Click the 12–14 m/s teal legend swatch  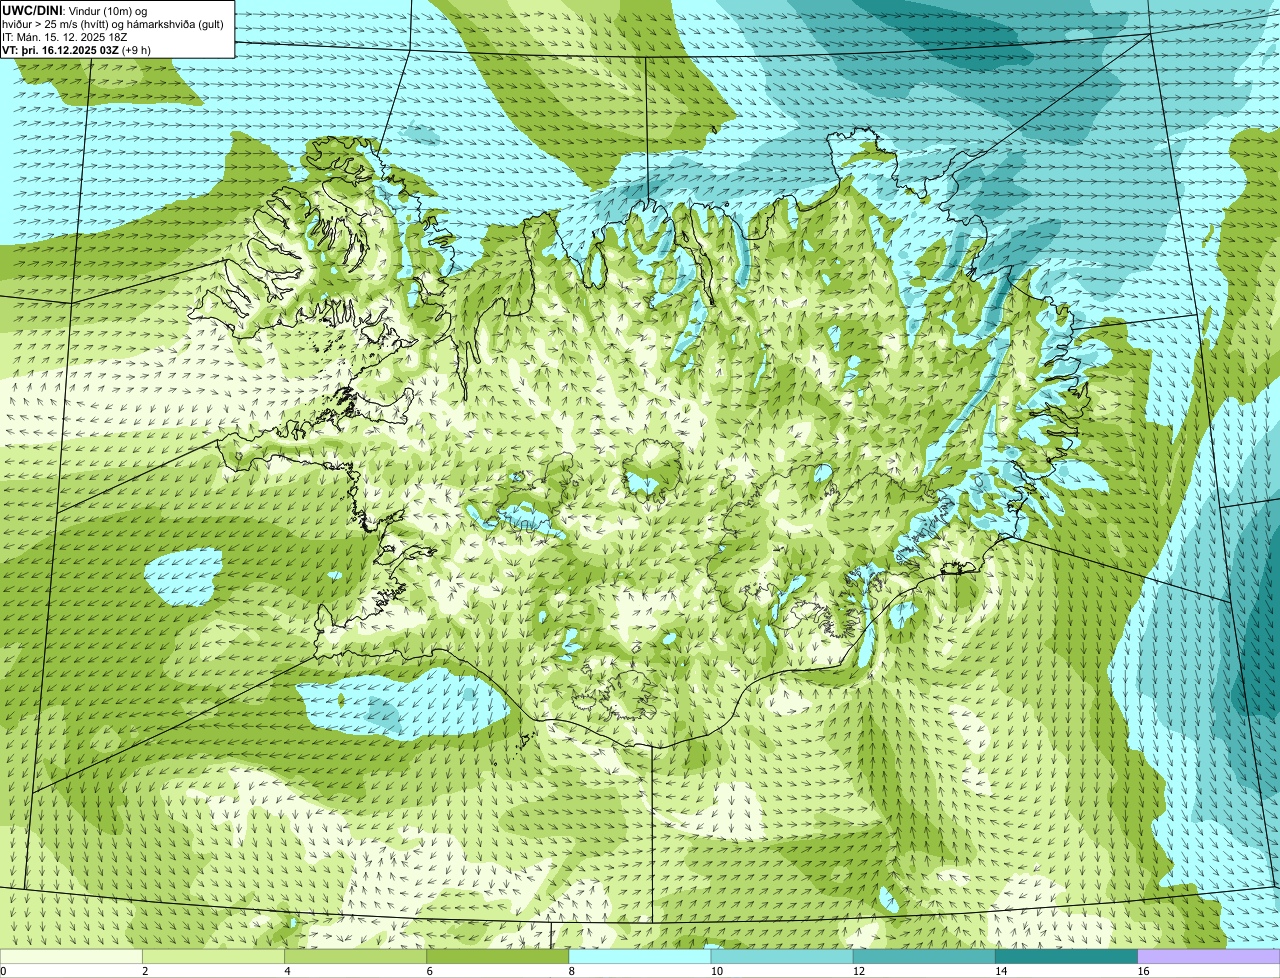[x=924, y=956]
